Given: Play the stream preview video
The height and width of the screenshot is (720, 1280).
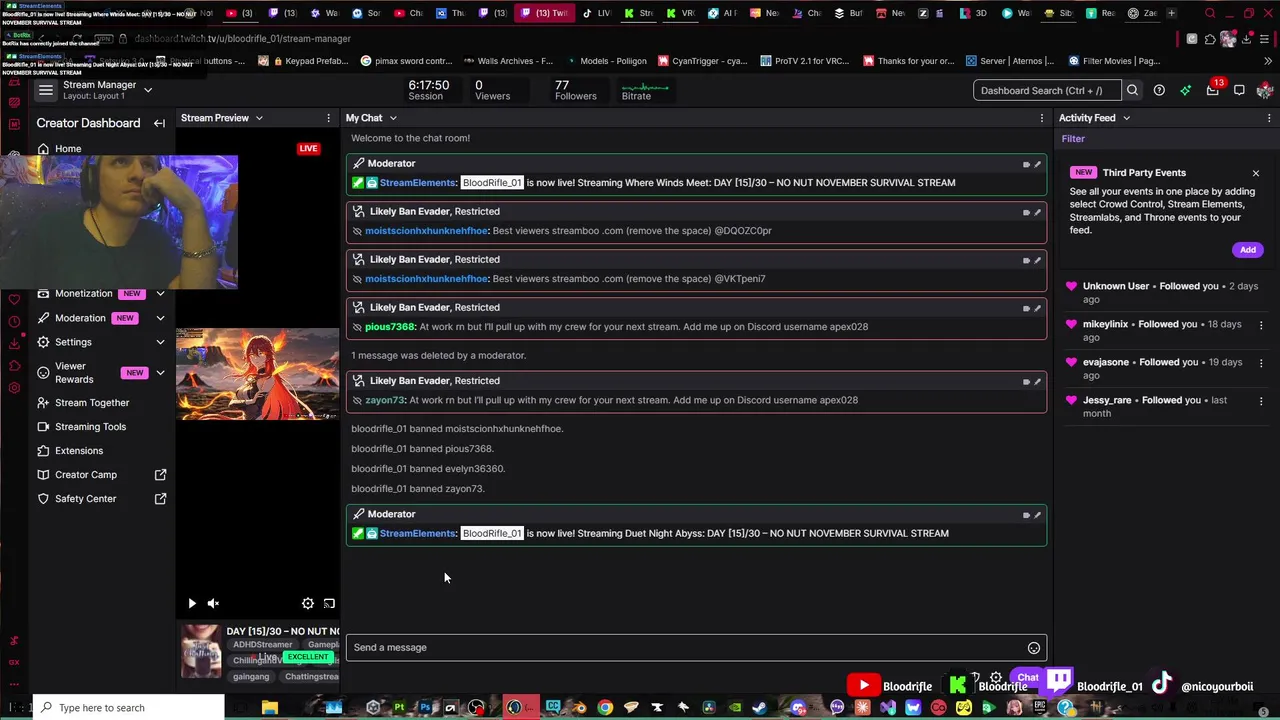Looking at the screenshot, I should tap(192, 603).
